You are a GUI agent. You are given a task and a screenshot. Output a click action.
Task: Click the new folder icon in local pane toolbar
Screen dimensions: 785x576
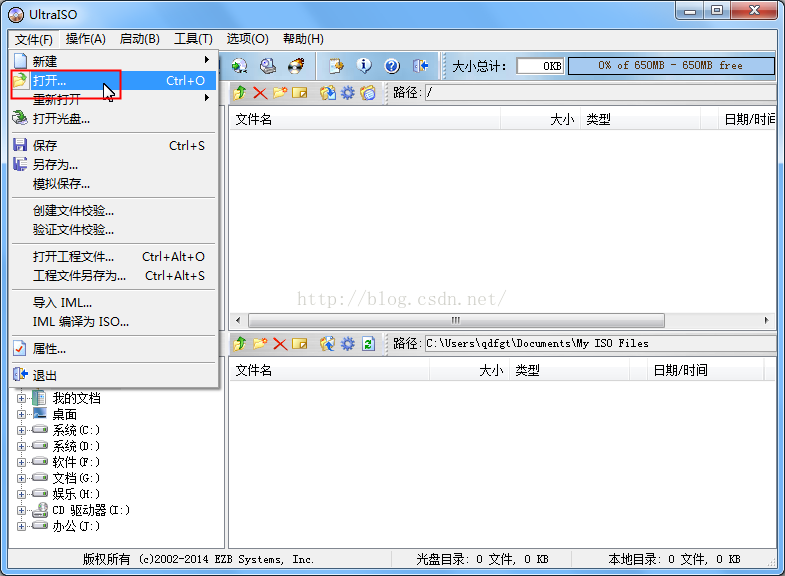(x=260, y=343)
